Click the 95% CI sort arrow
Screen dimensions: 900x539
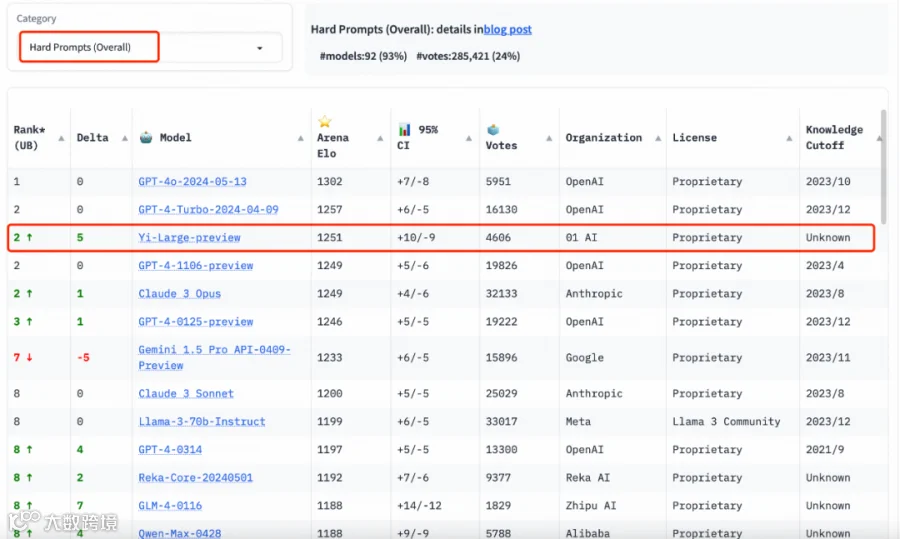tap(468, 138)
